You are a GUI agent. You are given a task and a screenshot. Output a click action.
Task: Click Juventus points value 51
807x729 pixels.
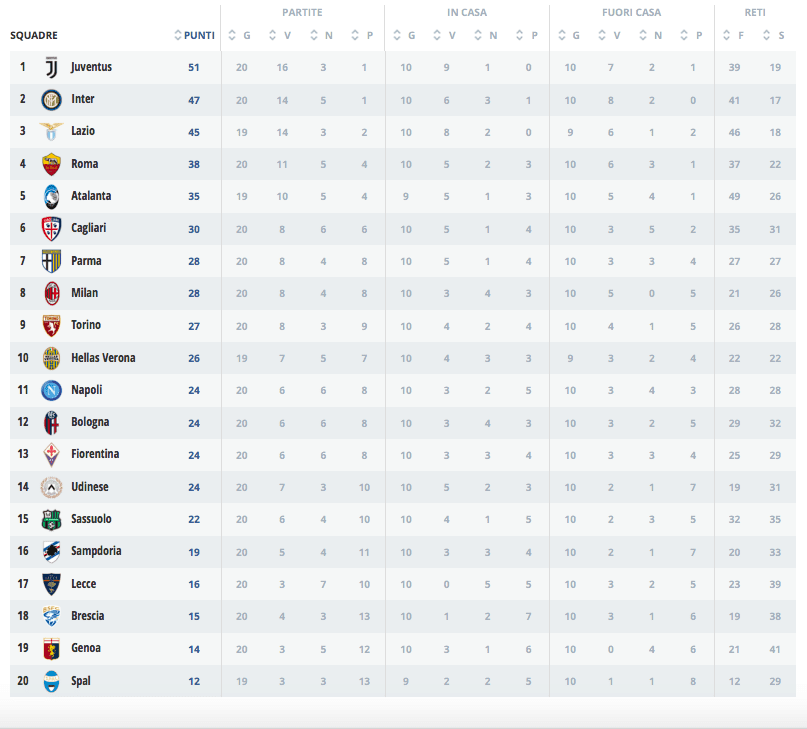point(194,68)
